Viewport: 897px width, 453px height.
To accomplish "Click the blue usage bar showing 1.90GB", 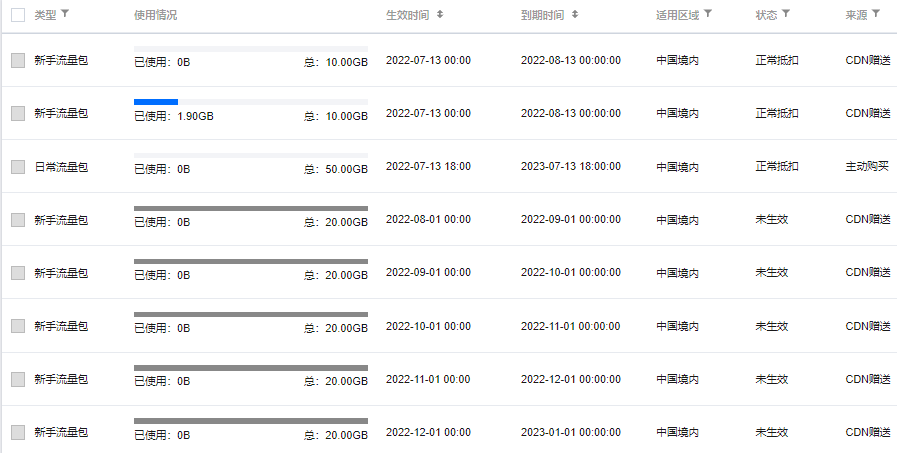I will point(156,102).
